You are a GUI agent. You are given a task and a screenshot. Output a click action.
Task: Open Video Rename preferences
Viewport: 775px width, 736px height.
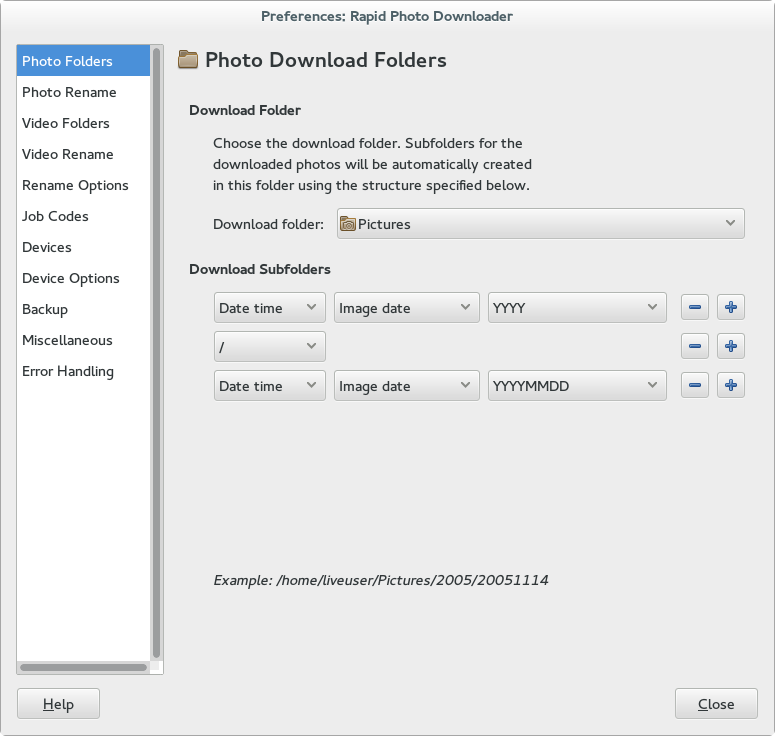click(x=83, y=154)
